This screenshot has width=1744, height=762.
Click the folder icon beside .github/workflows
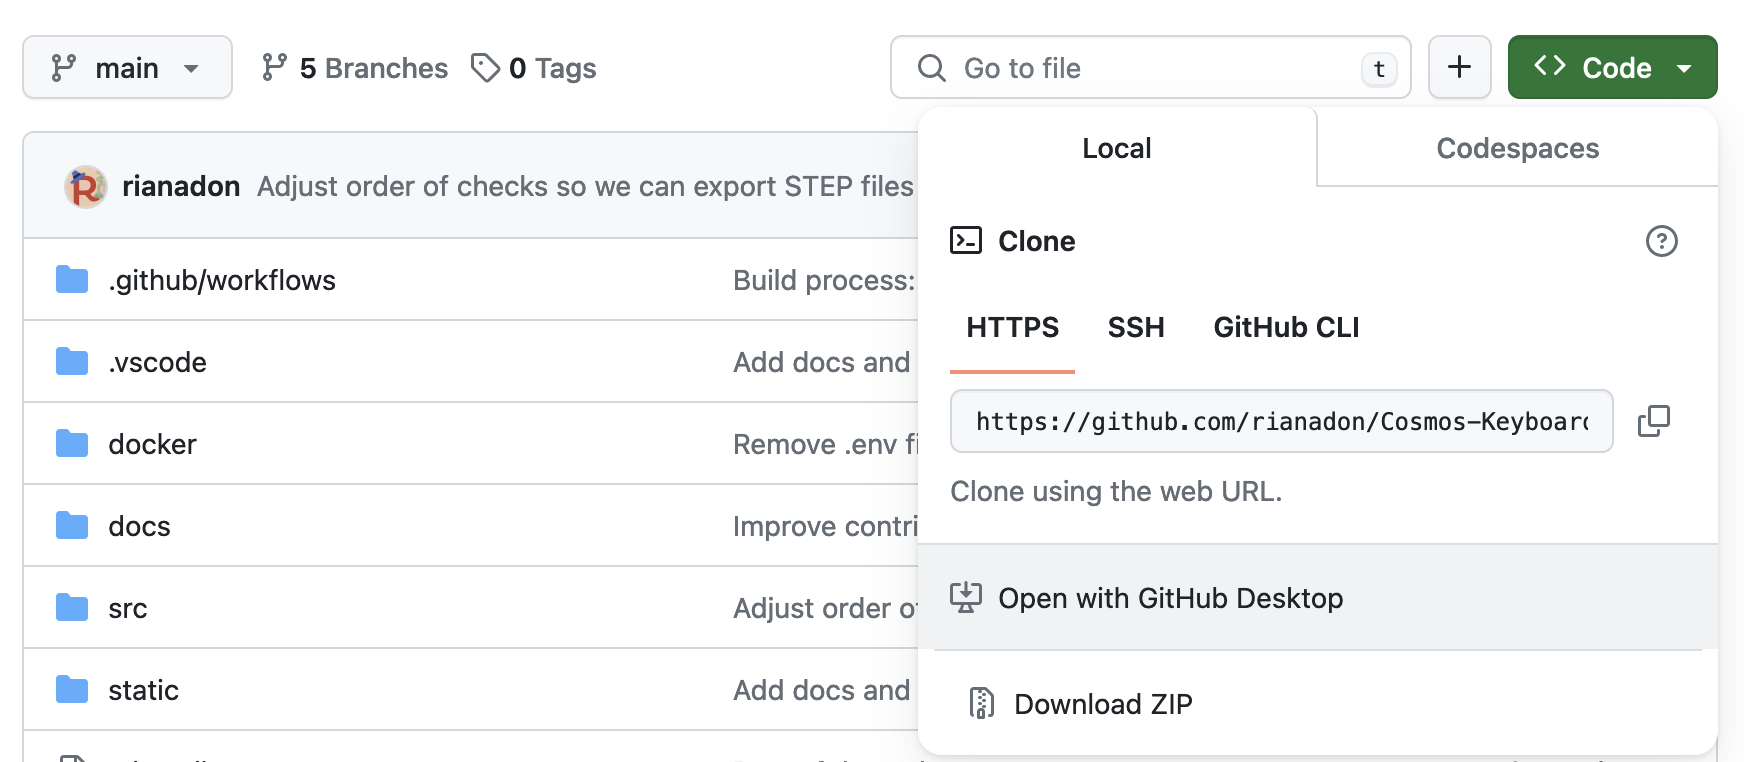(x=72, y=280)
